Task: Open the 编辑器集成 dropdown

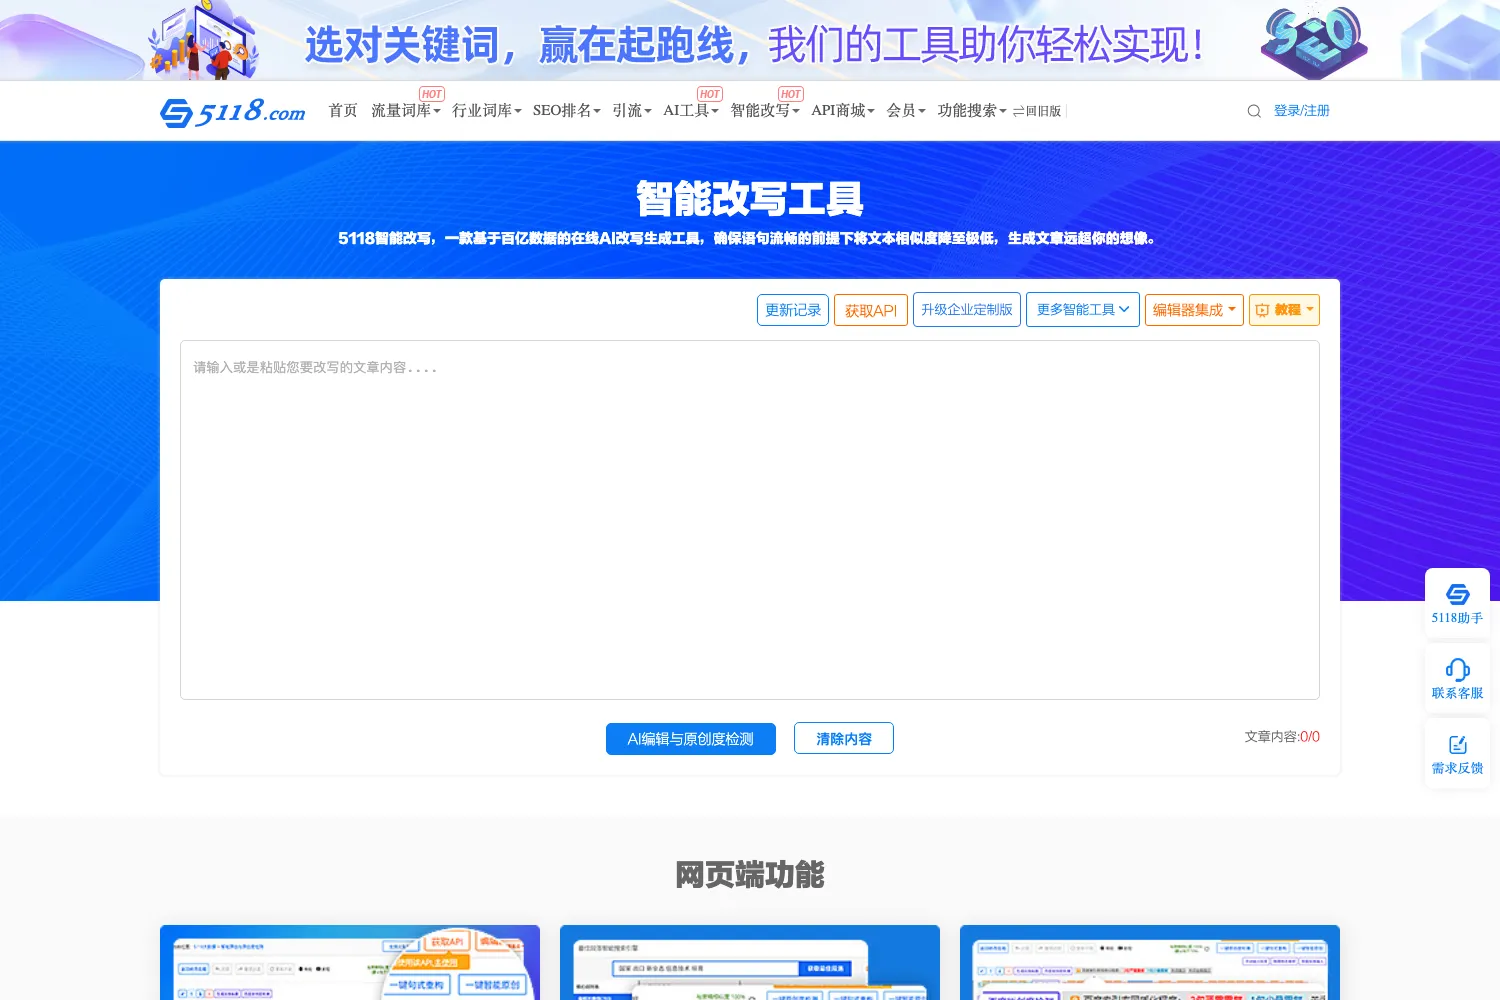Action: click(1194, 310)
